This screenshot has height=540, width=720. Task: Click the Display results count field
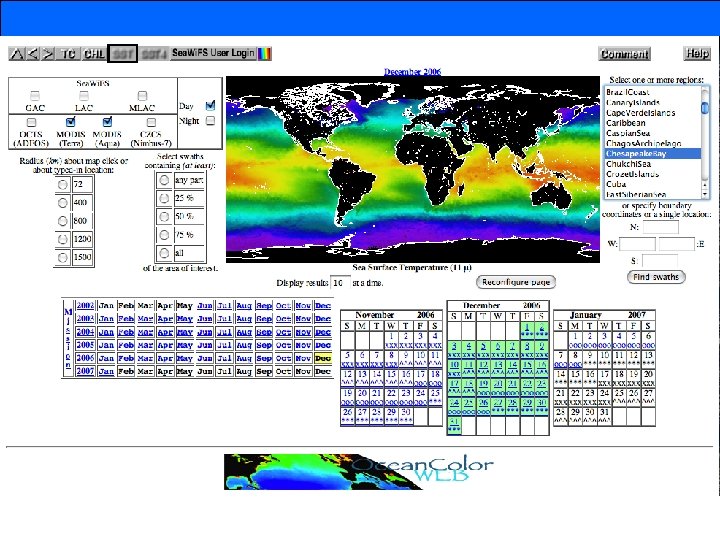pos(341,283)
